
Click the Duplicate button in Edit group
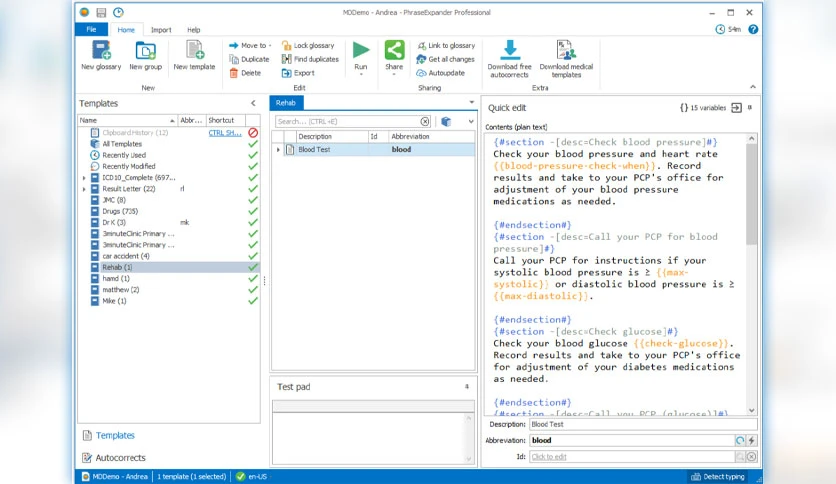[x=249, y=59]
